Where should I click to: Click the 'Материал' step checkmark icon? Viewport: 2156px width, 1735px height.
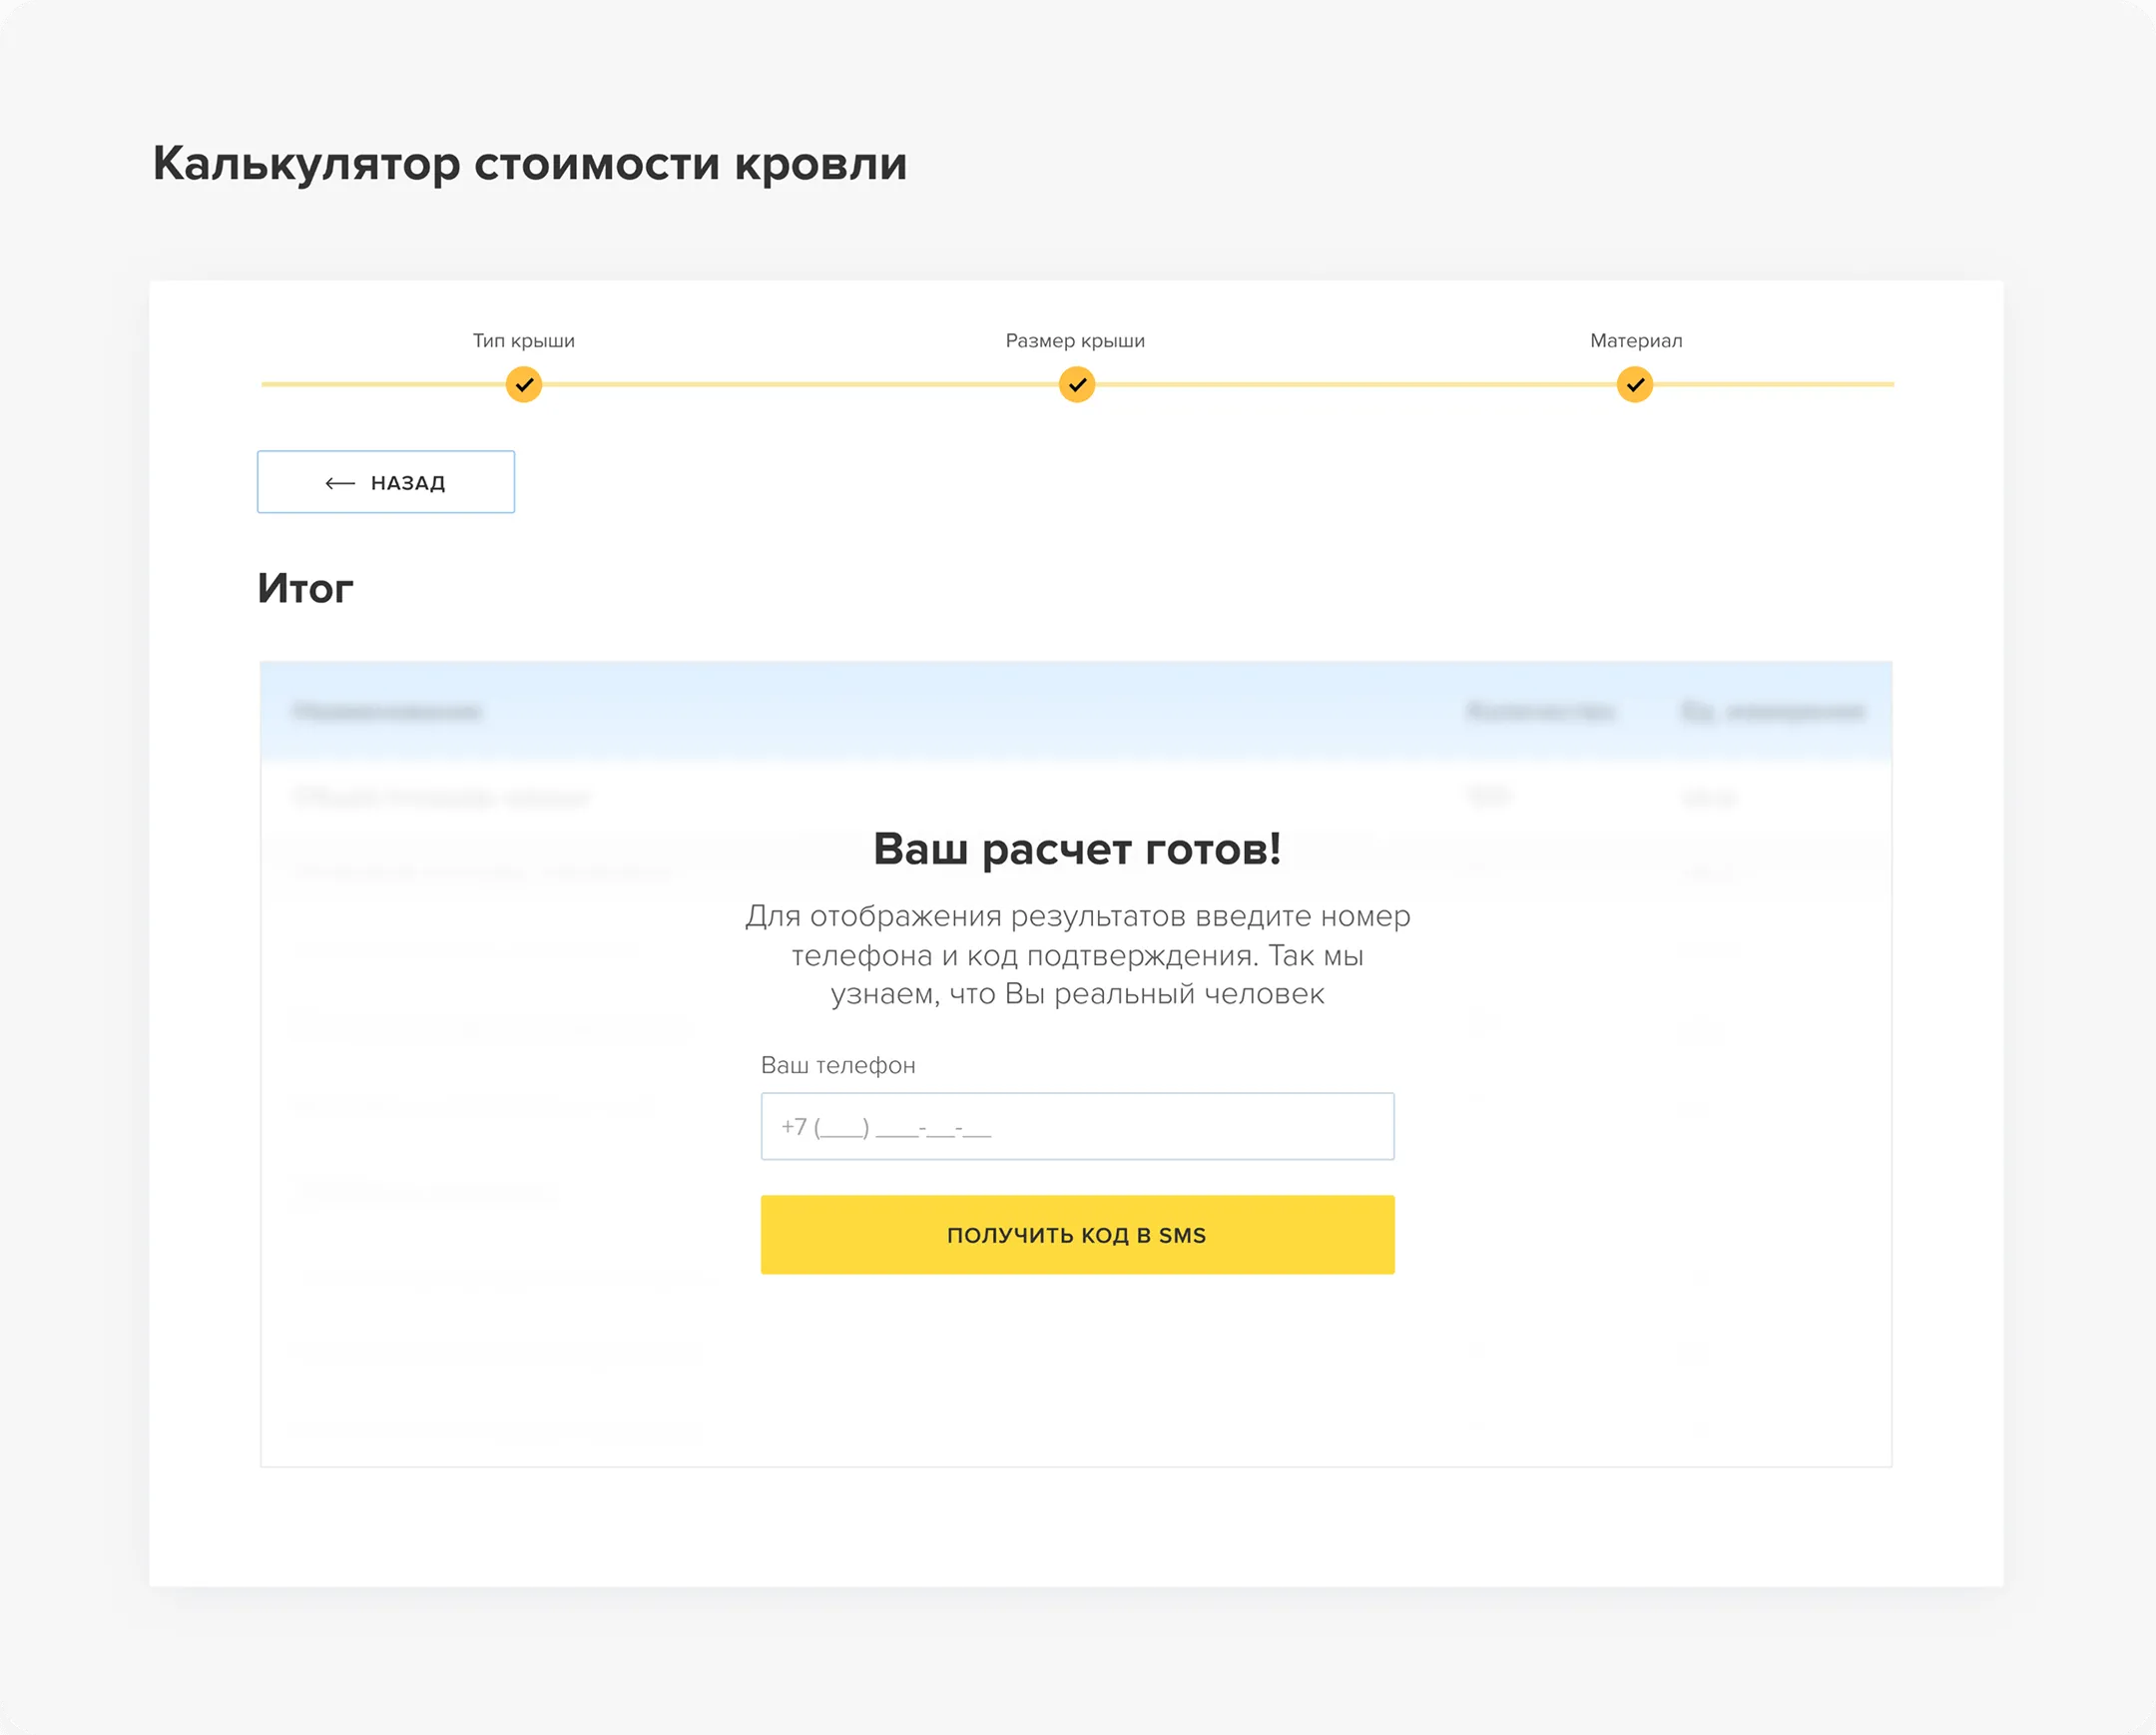[1634, 384]
